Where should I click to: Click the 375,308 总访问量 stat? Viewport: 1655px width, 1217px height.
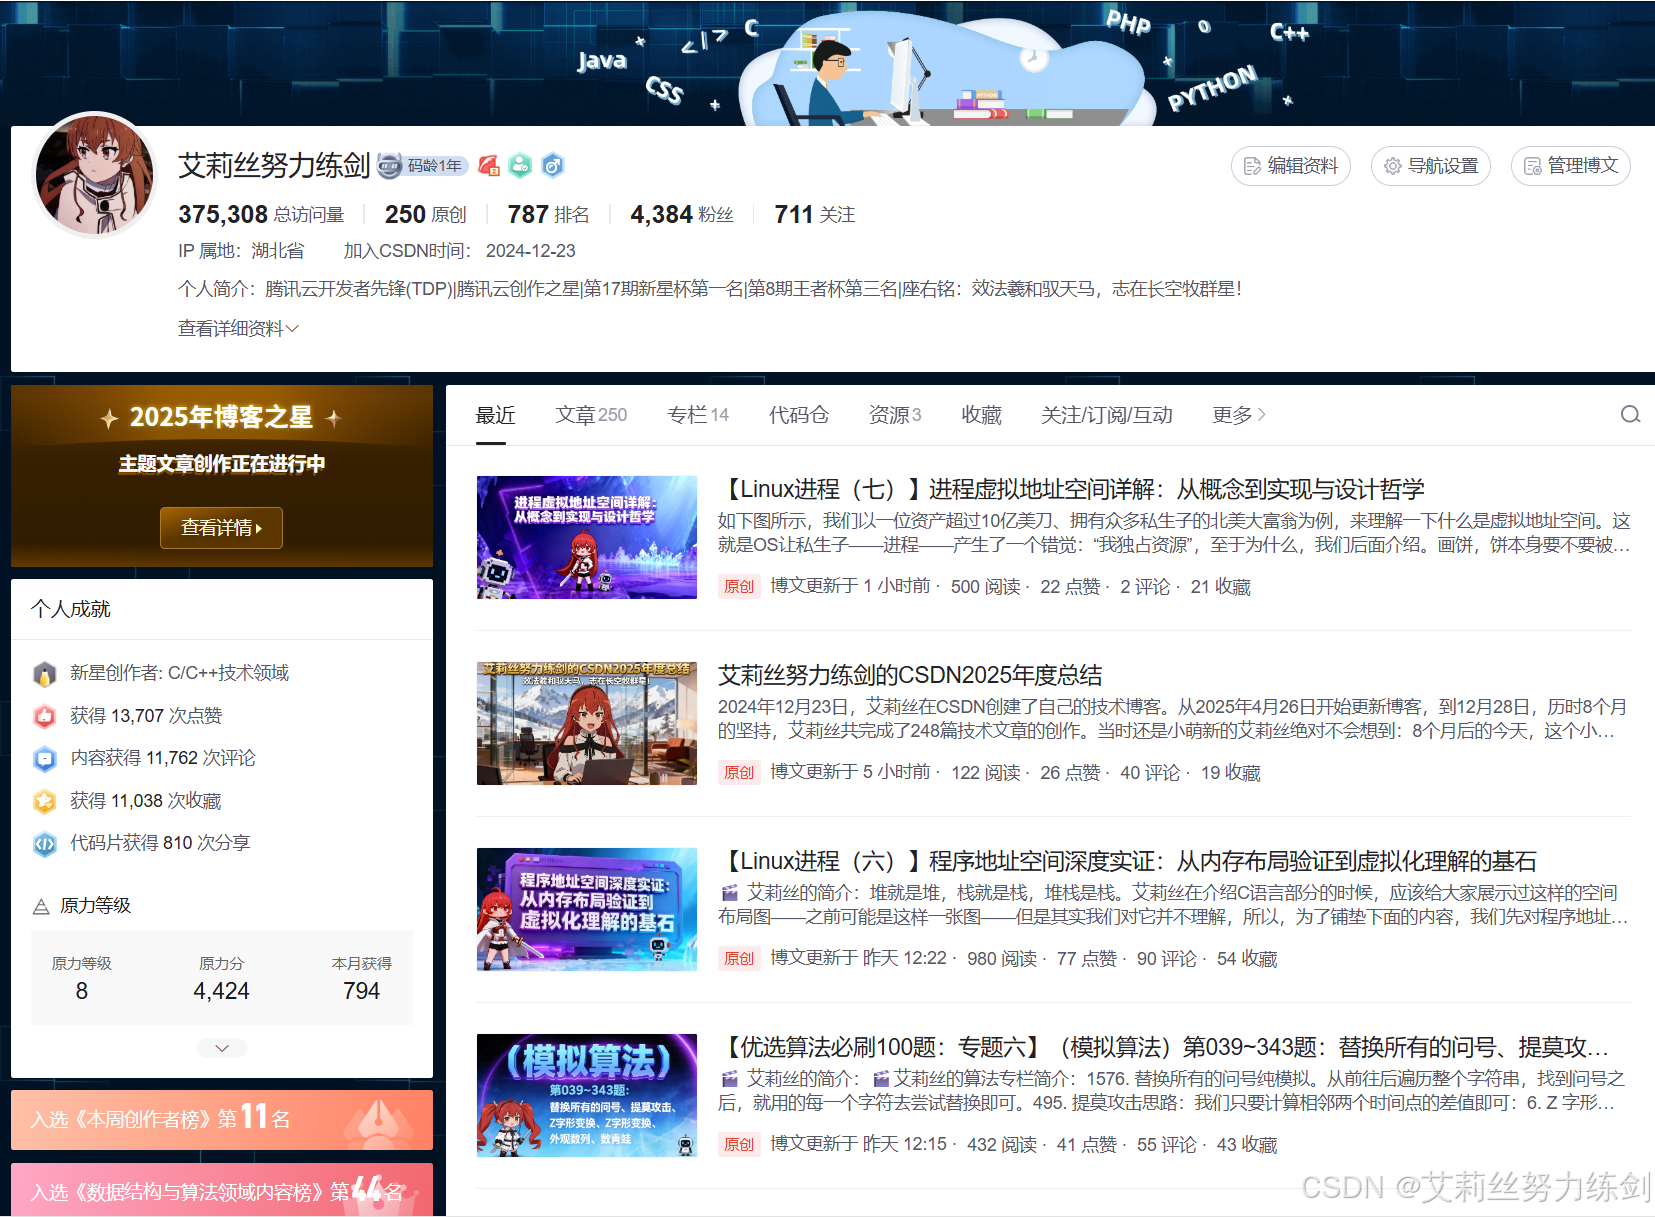point(261,215)
